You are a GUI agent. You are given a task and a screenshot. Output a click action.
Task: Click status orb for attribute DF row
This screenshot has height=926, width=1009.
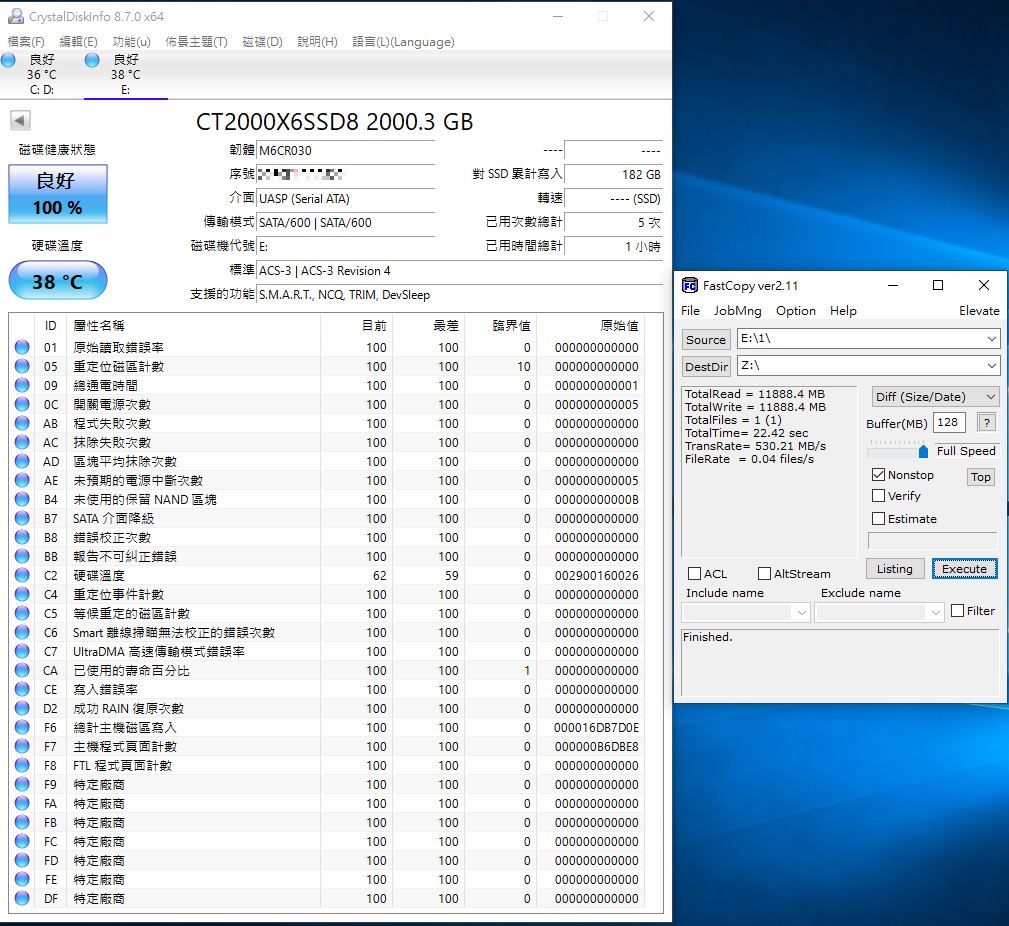[22, 898]
